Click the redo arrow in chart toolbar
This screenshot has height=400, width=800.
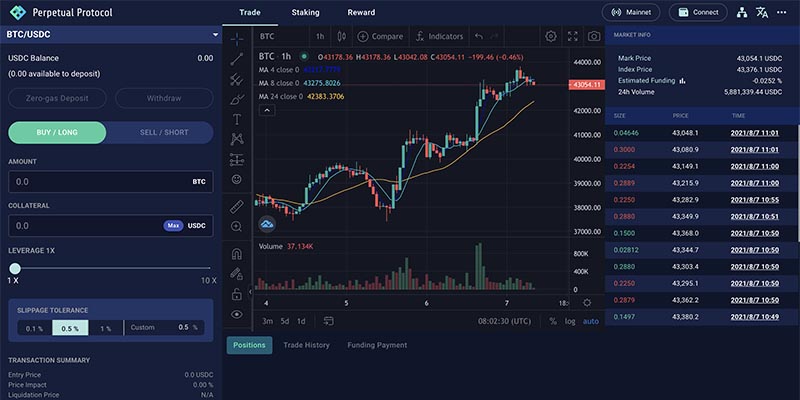point(494,36)
